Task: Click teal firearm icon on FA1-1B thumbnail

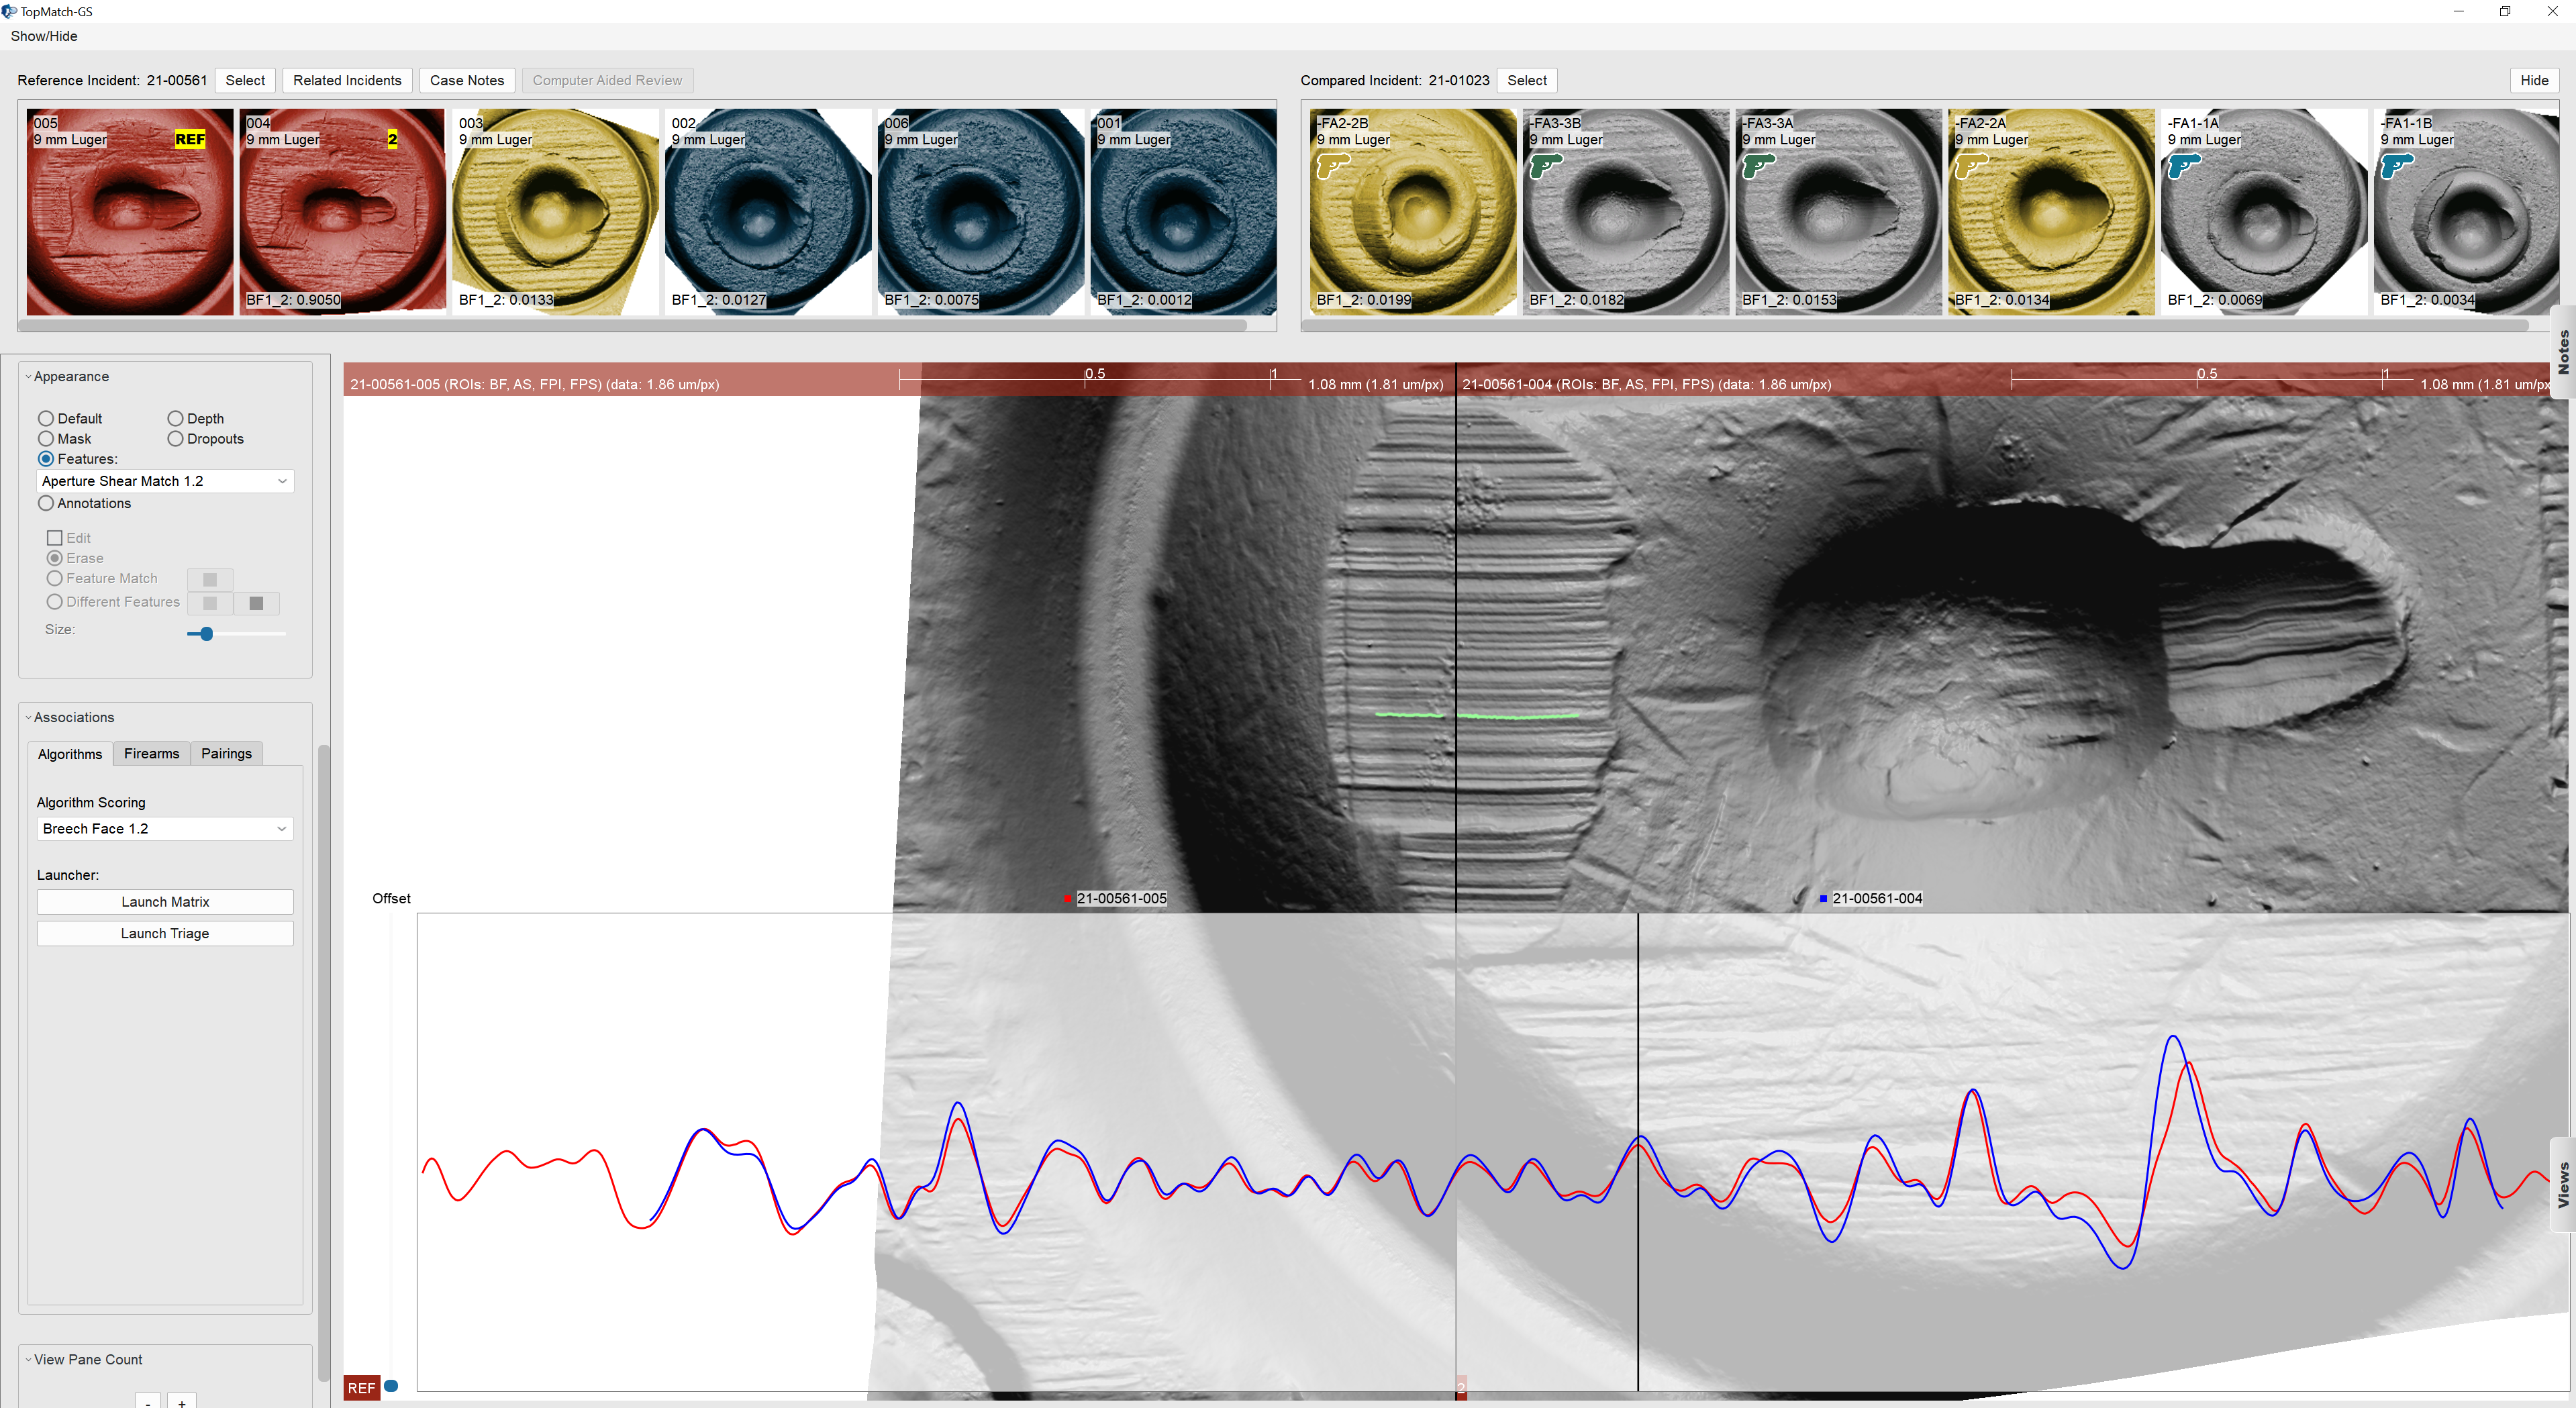Action: point(2398,165)
